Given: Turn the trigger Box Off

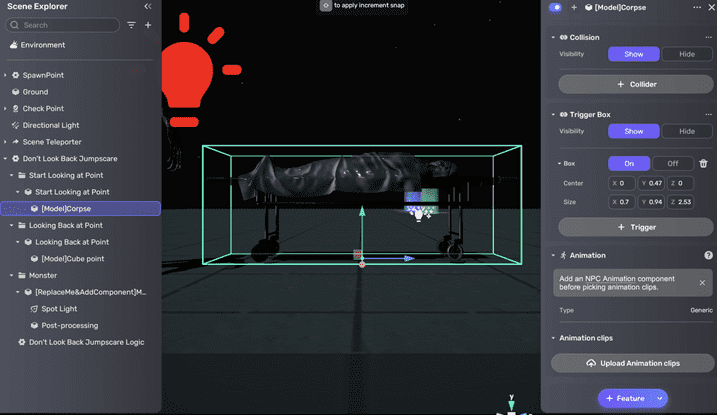Looking at the screenshot, I should click(673, 164).
